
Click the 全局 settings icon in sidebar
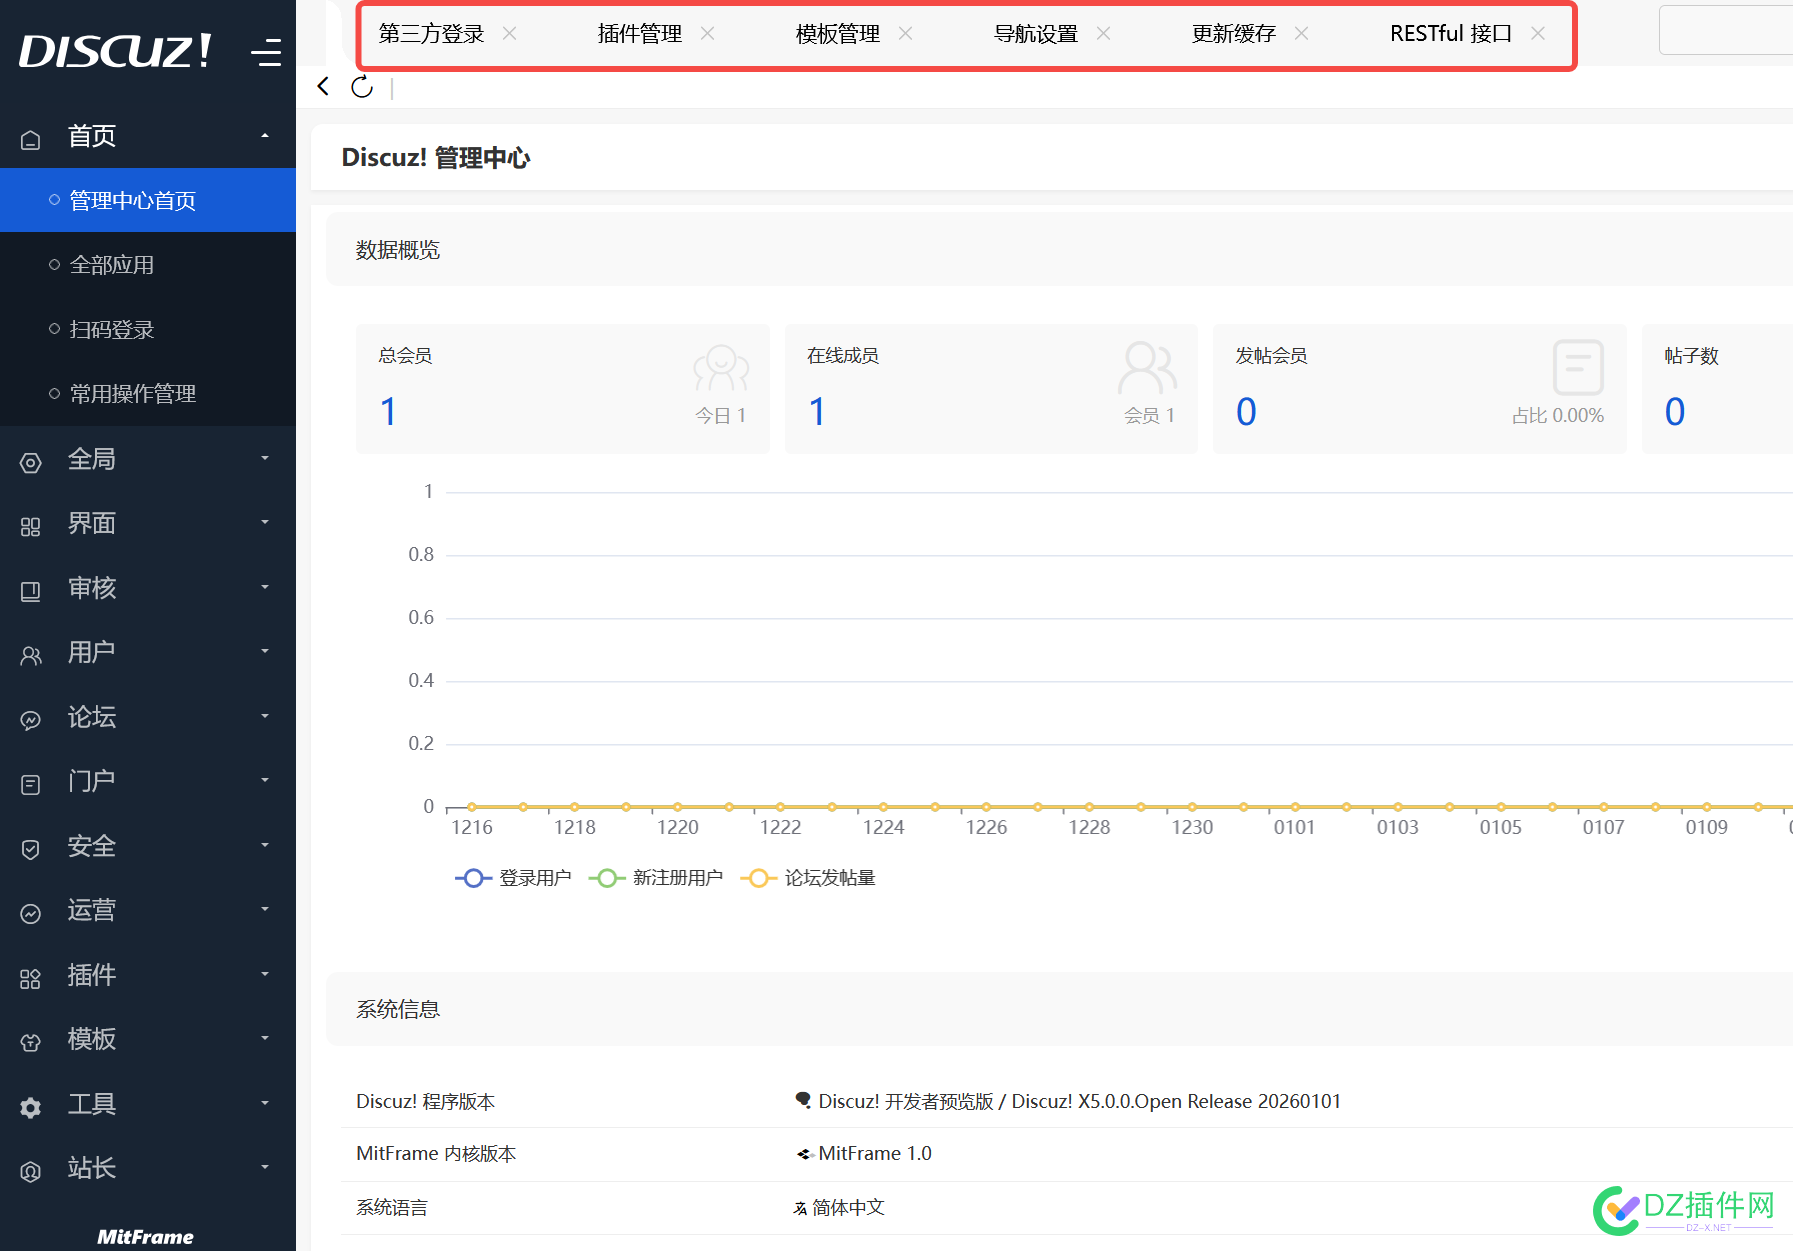[31, 462]
